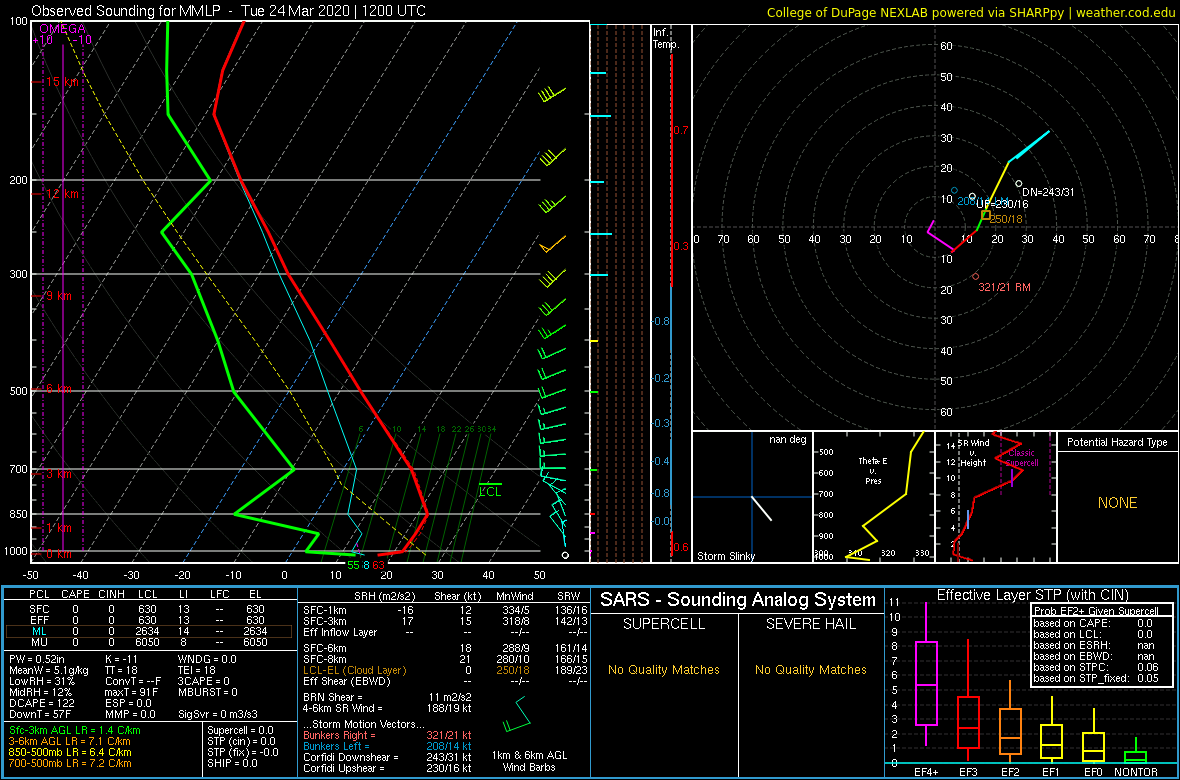Click 'No Quality Matches' under SUPERCELL
This screenshot has height=780, width=1180.
[664, 669]
